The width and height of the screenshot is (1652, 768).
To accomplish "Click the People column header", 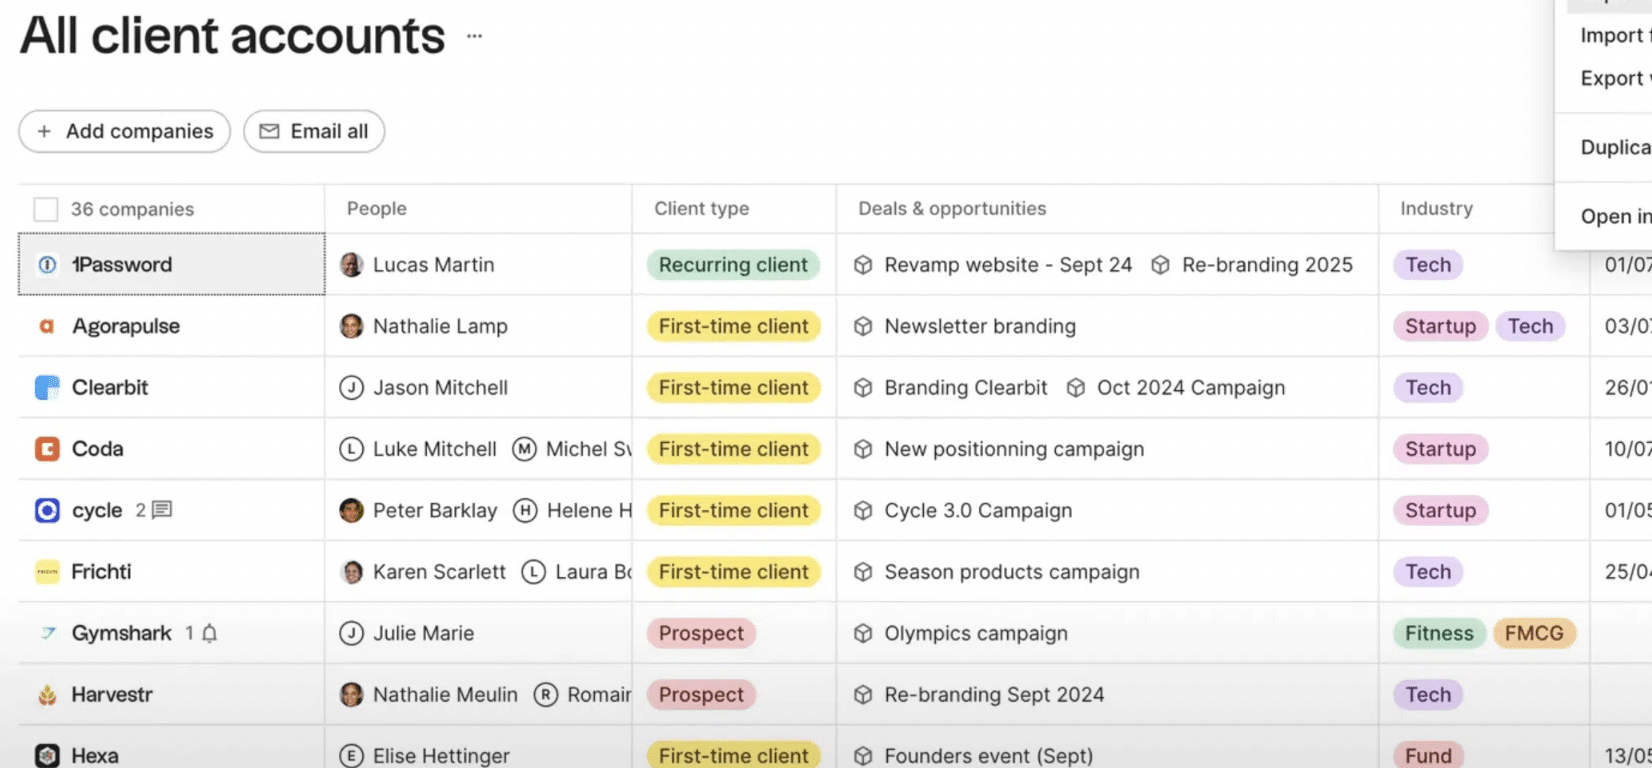I will (x=377, y=208).
